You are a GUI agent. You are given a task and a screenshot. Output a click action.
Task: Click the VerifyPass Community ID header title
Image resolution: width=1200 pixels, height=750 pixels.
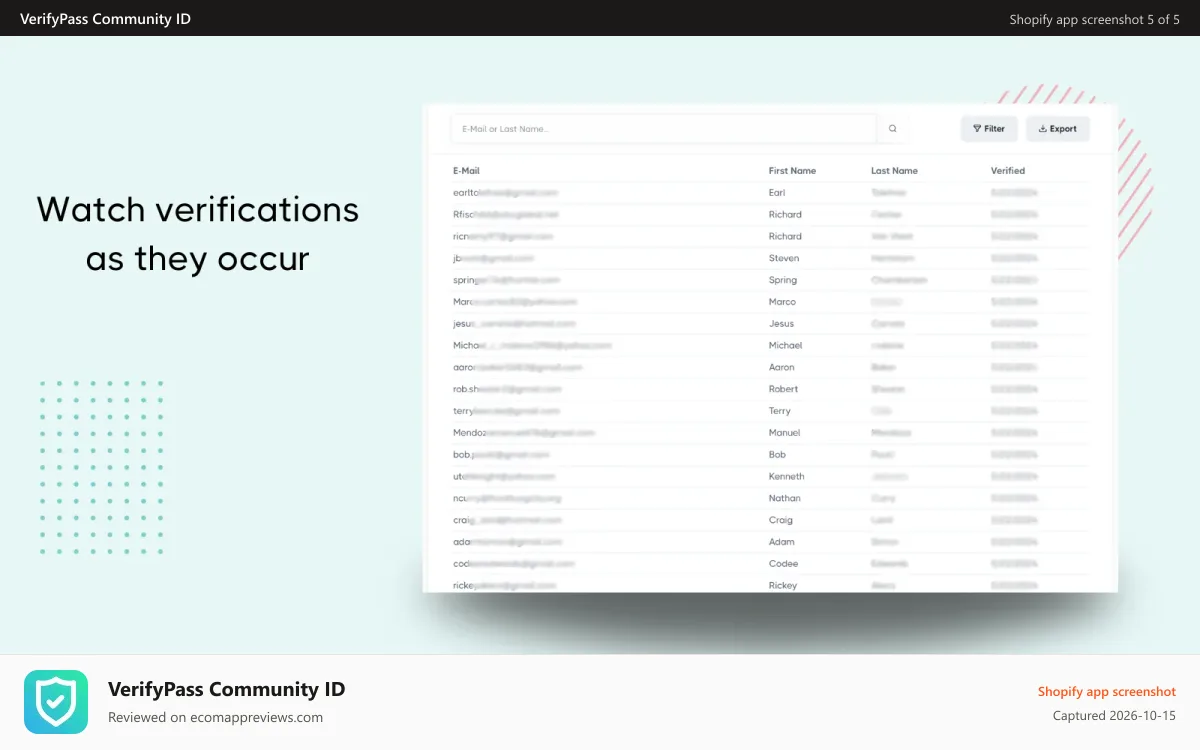[105, 19]
